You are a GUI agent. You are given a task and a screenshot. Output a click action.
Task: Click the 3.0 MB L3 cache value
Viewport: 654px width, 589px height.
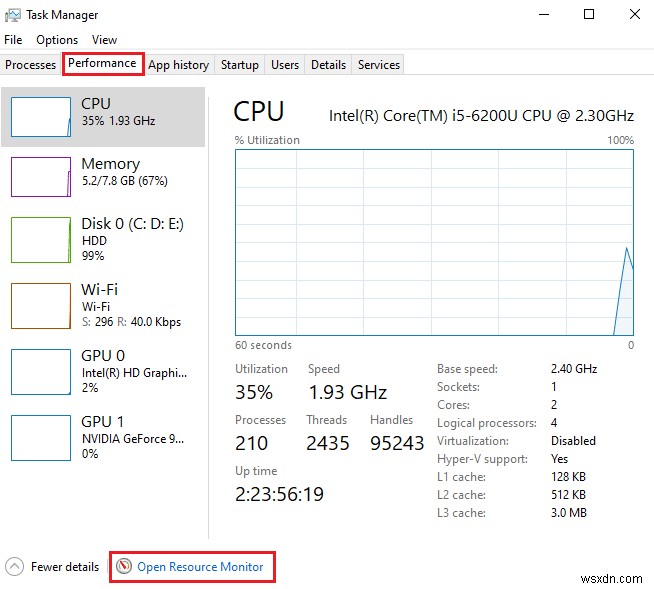point(568,513)
